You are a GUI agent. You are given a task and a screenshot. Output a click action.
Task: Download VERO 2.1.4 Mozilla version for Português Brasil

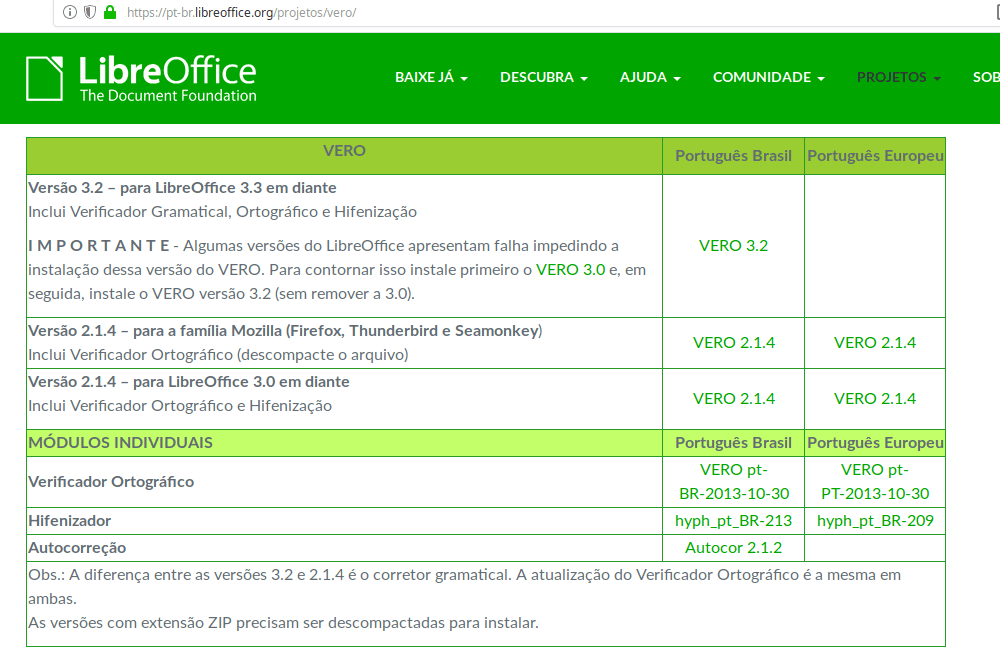click(733, 343)
